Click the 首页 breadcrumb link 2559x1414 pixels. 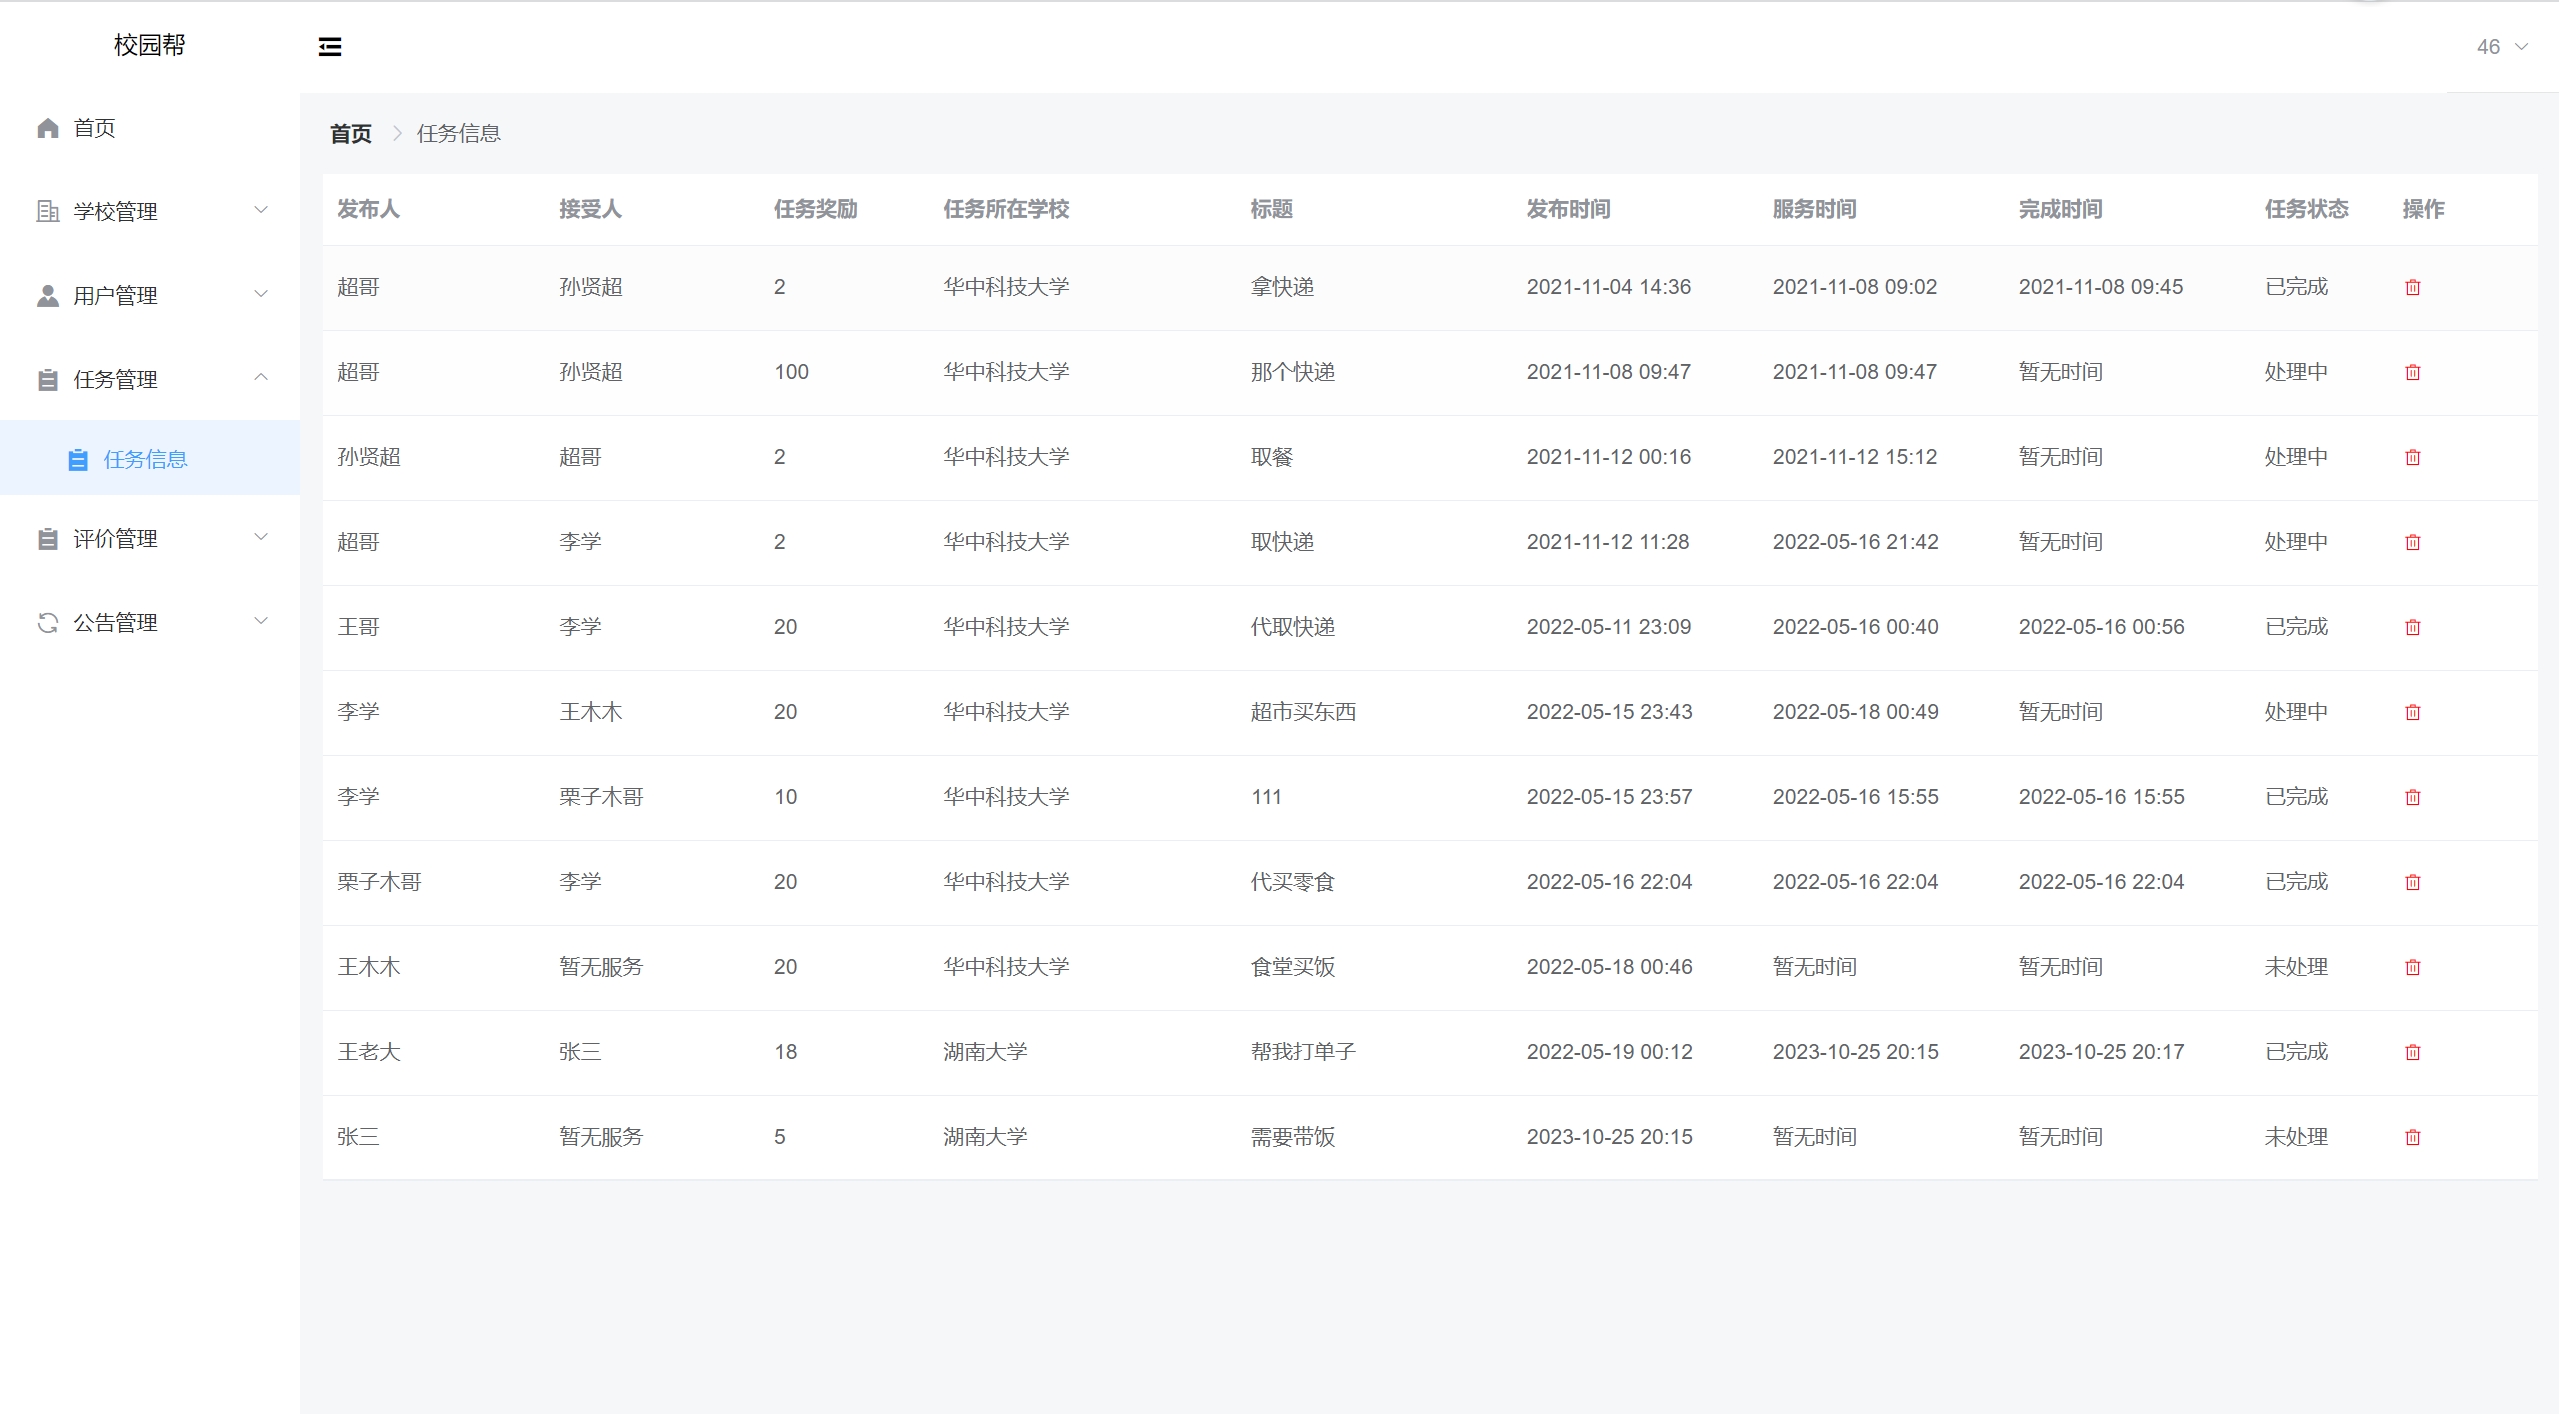pyautogui.click(x=351, y=134)
